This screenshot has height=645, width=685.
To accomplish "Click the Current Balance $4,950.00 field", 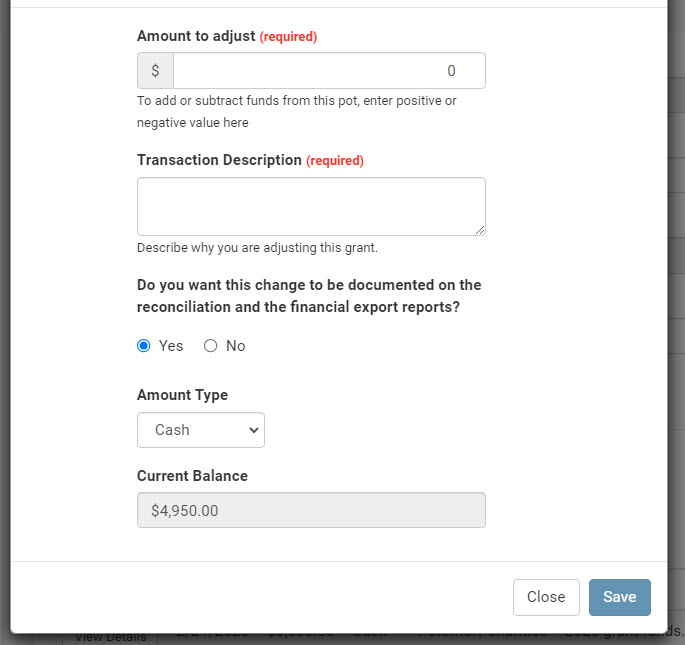I will (x=311, y=510).
